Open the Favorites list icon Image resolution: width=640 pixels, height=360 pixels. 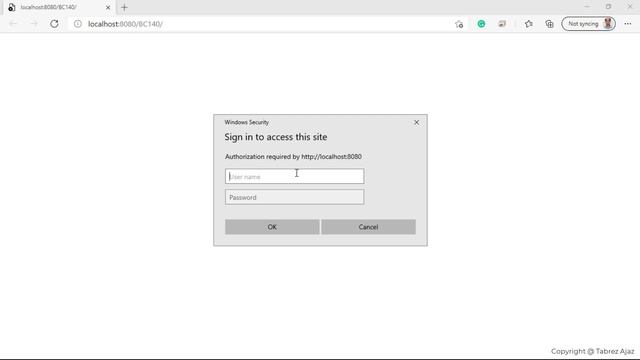point(529,24)
